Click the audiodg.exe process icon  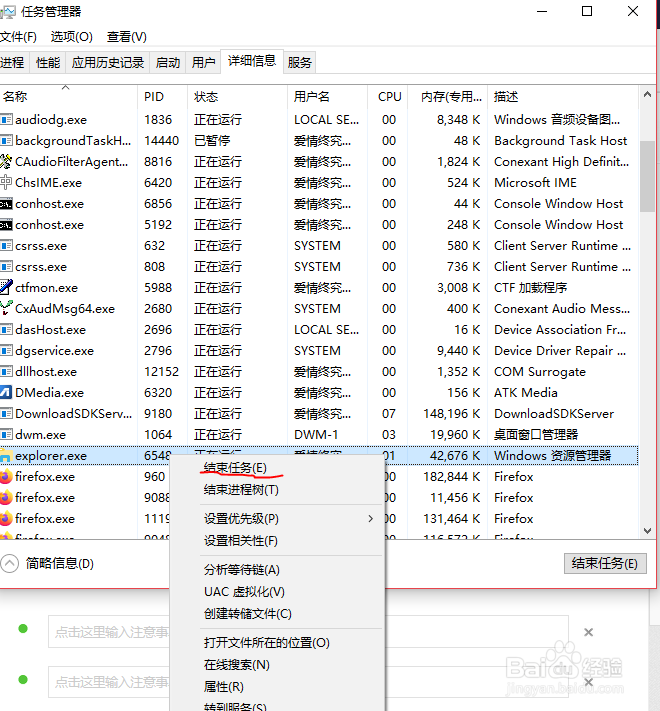tap(6, 120)
